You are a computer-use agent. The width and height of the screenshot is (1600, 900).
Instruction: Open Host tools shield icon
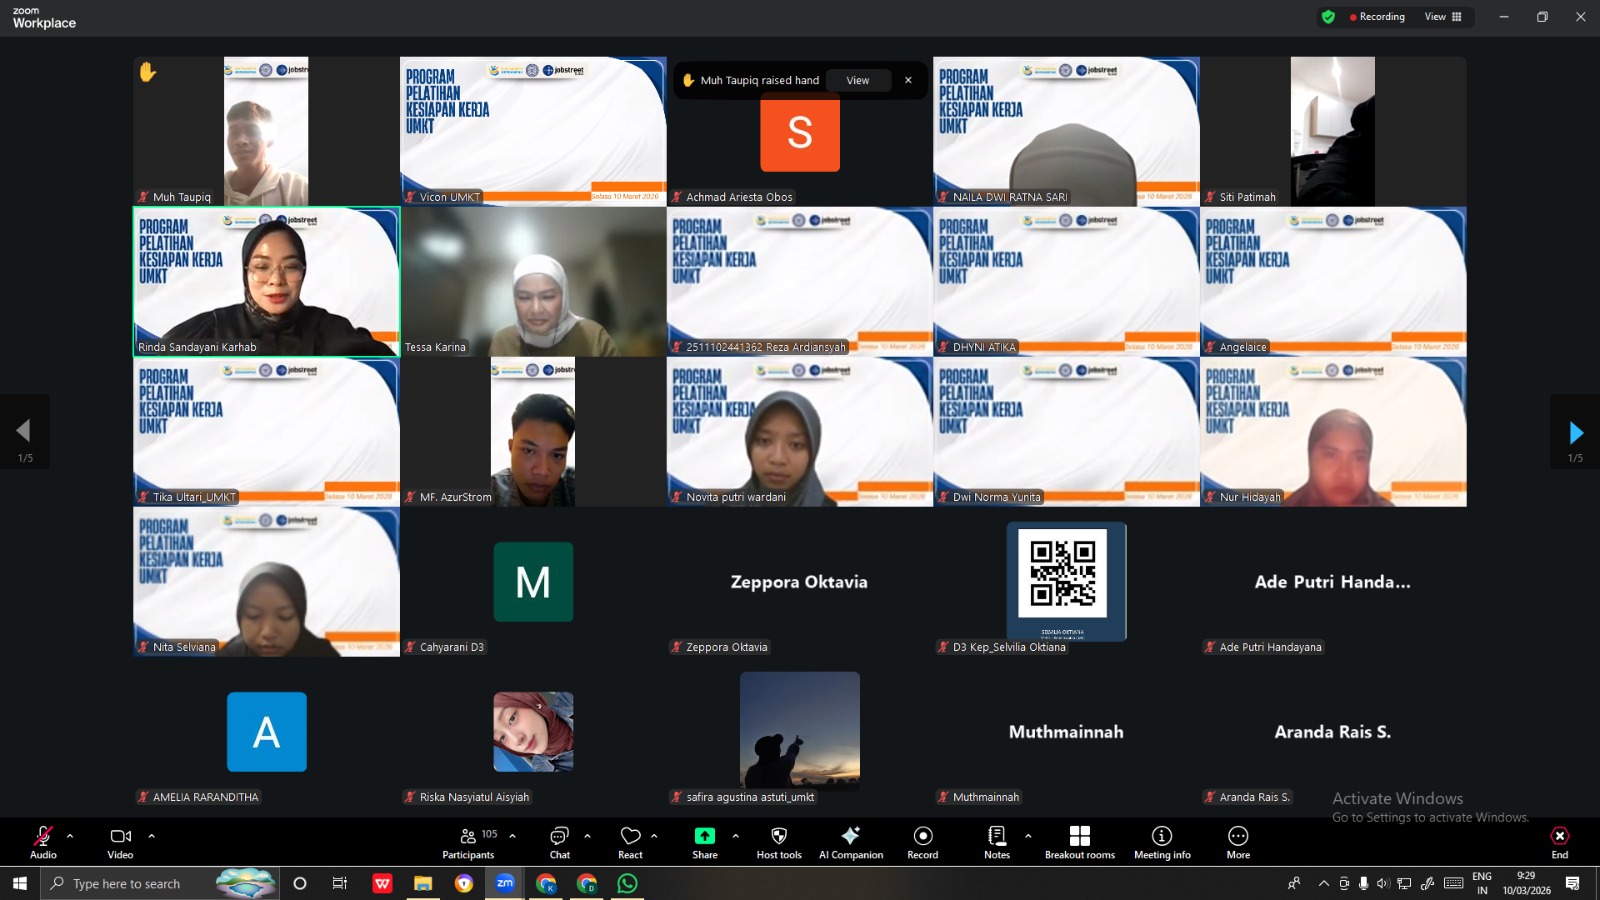click(779, 836)
